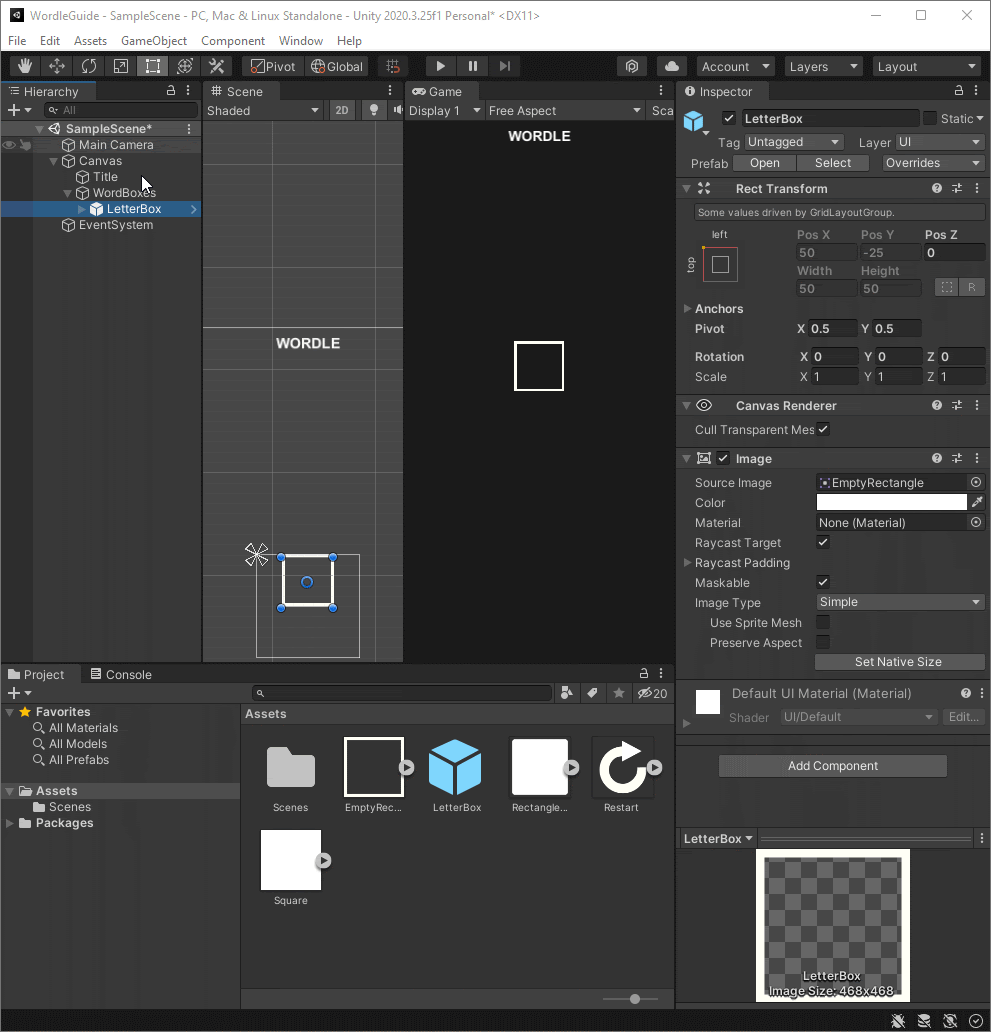Screen dimensions: 991x1032
Task: Open the Layout dropdown
Action: (x=926, y=66)
